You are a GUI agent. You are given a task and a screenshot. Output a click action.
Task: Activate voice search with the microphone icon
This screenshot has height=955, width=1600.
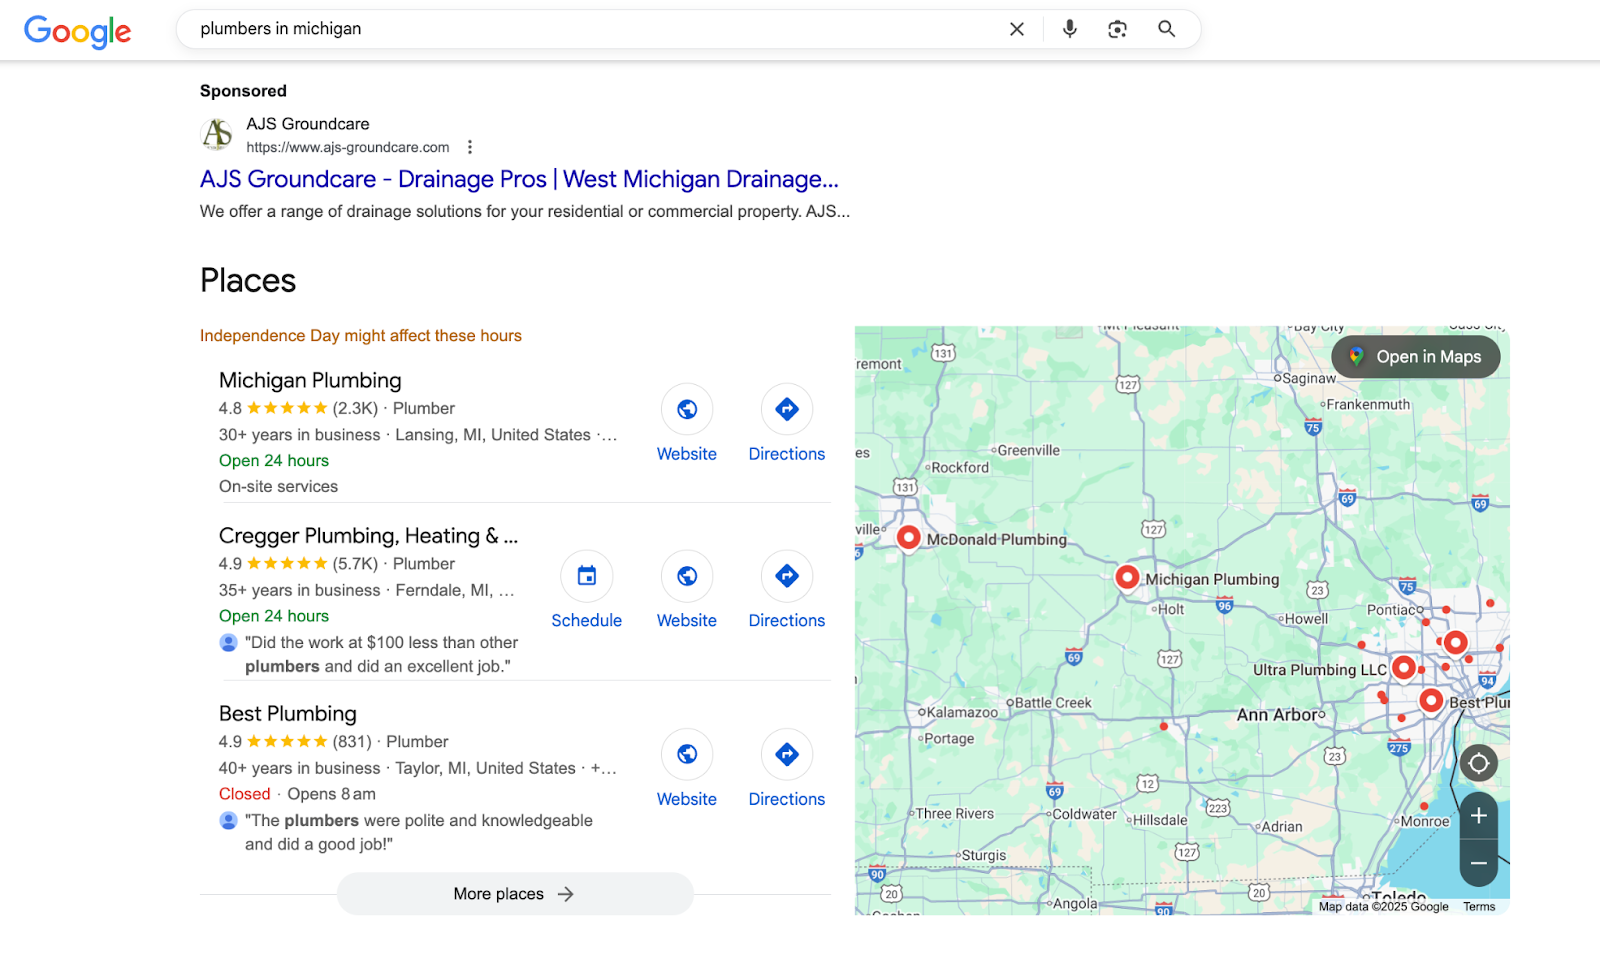click(x=1068, y=29)
